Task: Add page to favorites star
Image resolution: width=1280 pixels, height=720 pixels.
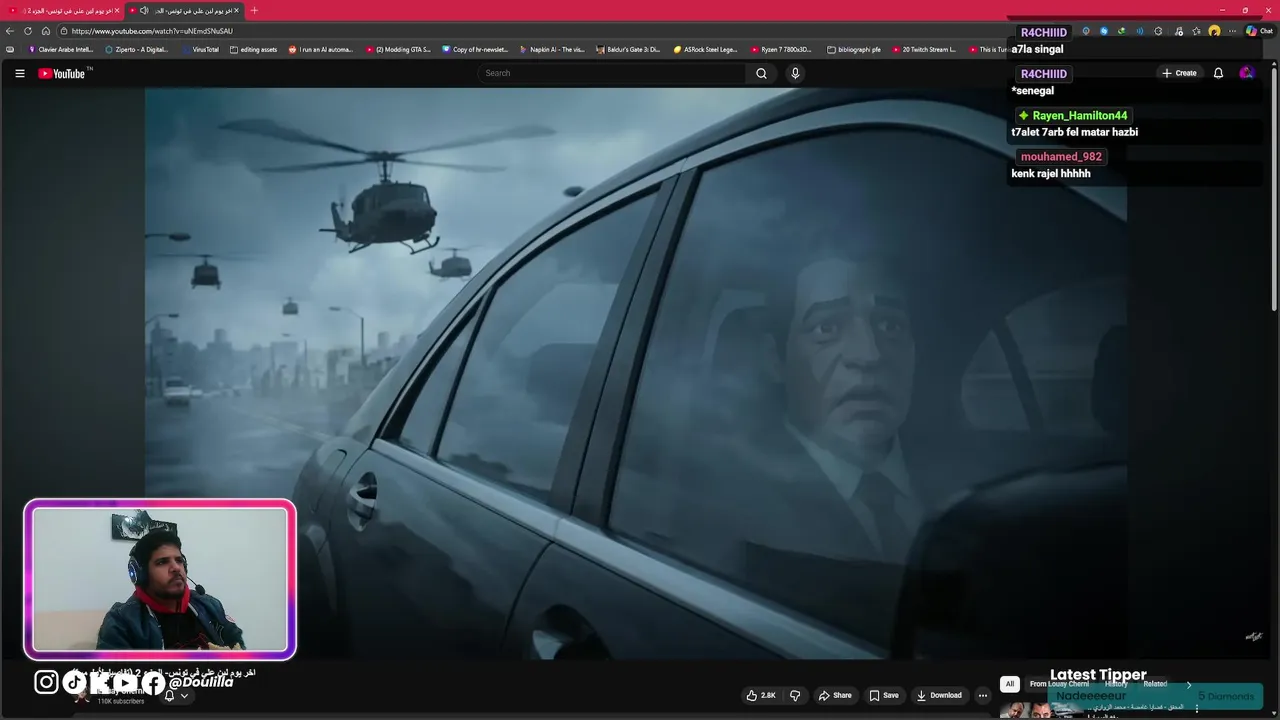Action: point(1196,31)
